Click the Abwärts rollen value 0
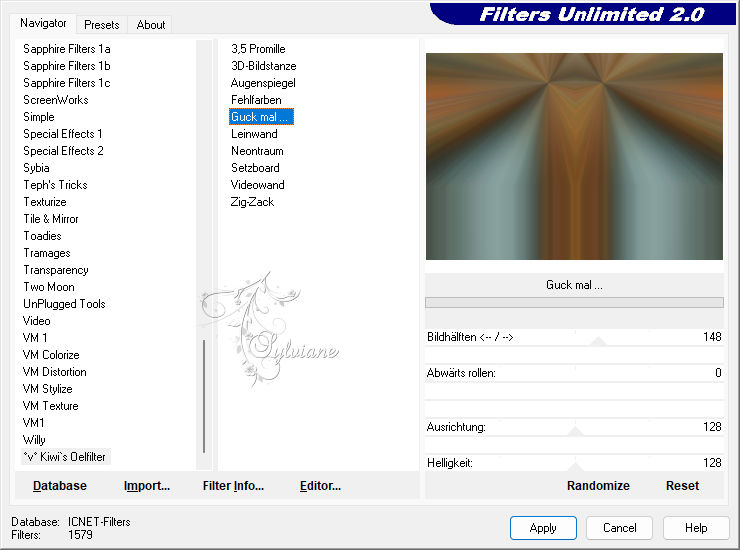The height and width of the screenshot is (550, 740). pos(718,372)
